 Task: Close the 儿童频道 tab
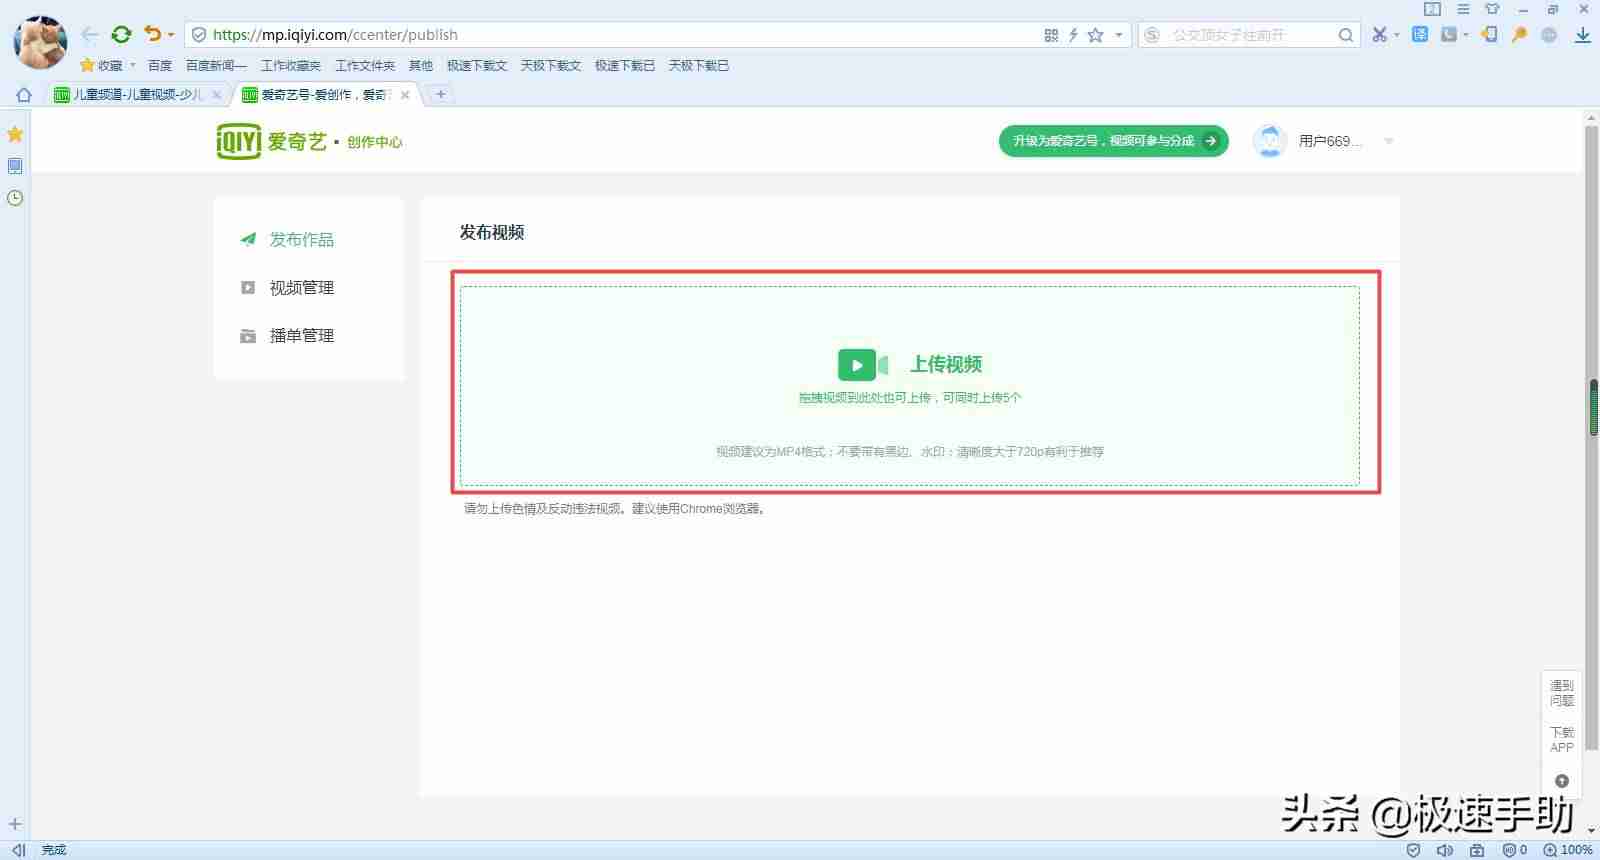tap(217, 95)
